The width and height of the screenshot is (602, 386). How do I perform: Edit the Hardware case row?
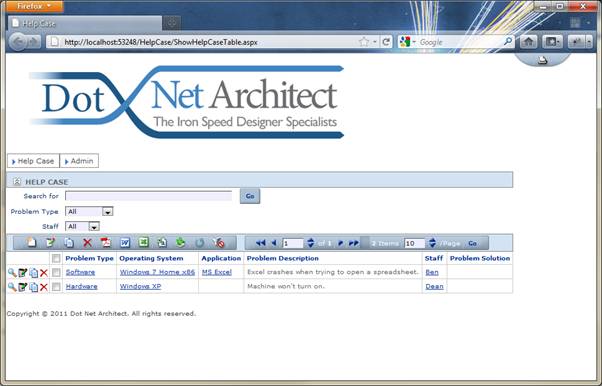coord(23,287)
